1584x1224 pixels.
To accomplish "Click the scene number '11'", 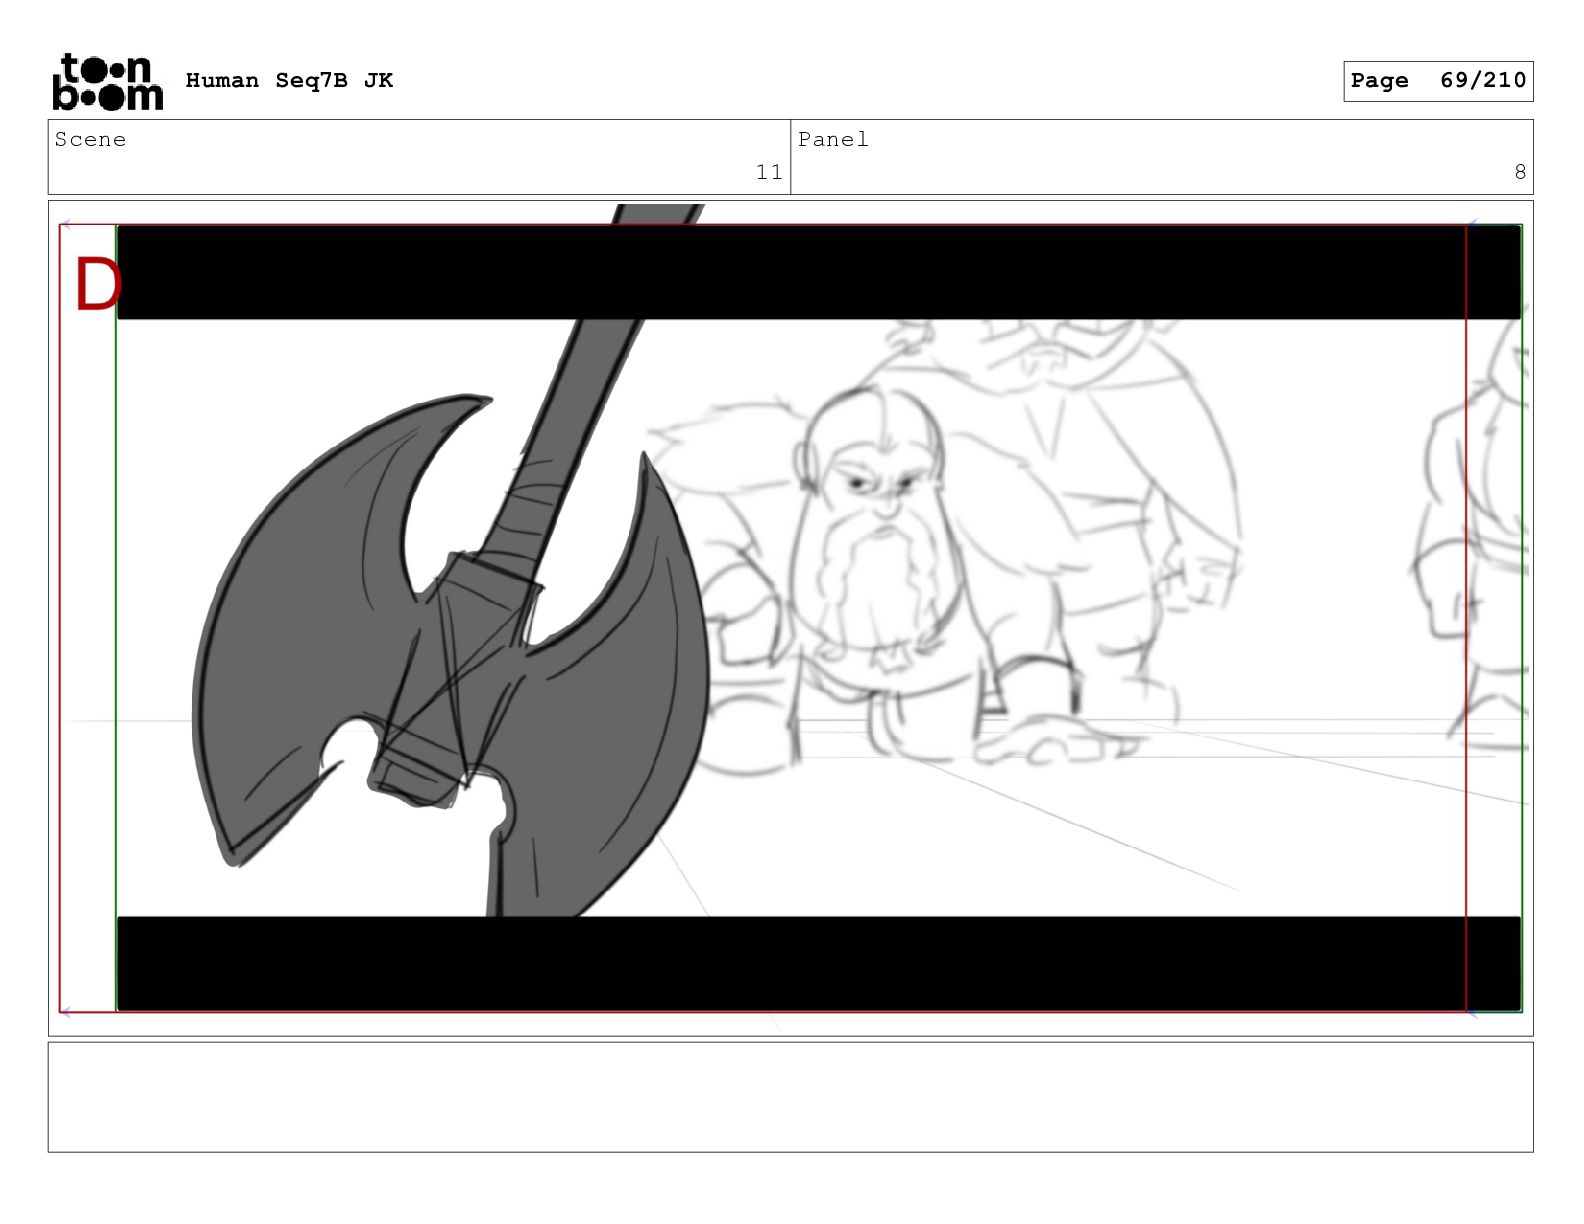I will click(x=769, y=172).
